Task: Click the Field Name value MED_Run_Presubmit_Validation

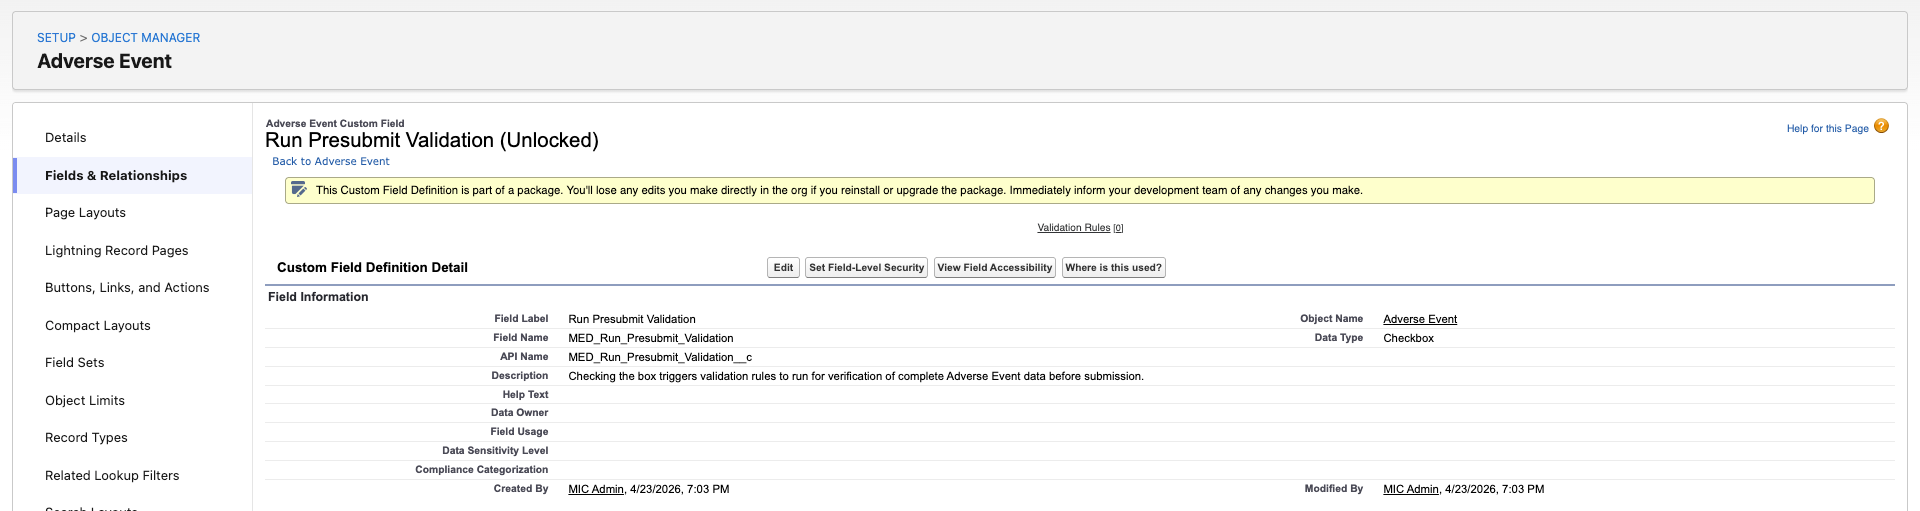Action: coord(651,338)
